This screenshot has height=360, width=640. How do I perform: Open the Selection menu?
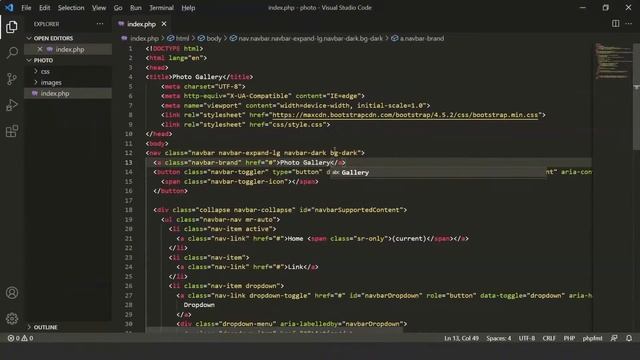(71, 8)
